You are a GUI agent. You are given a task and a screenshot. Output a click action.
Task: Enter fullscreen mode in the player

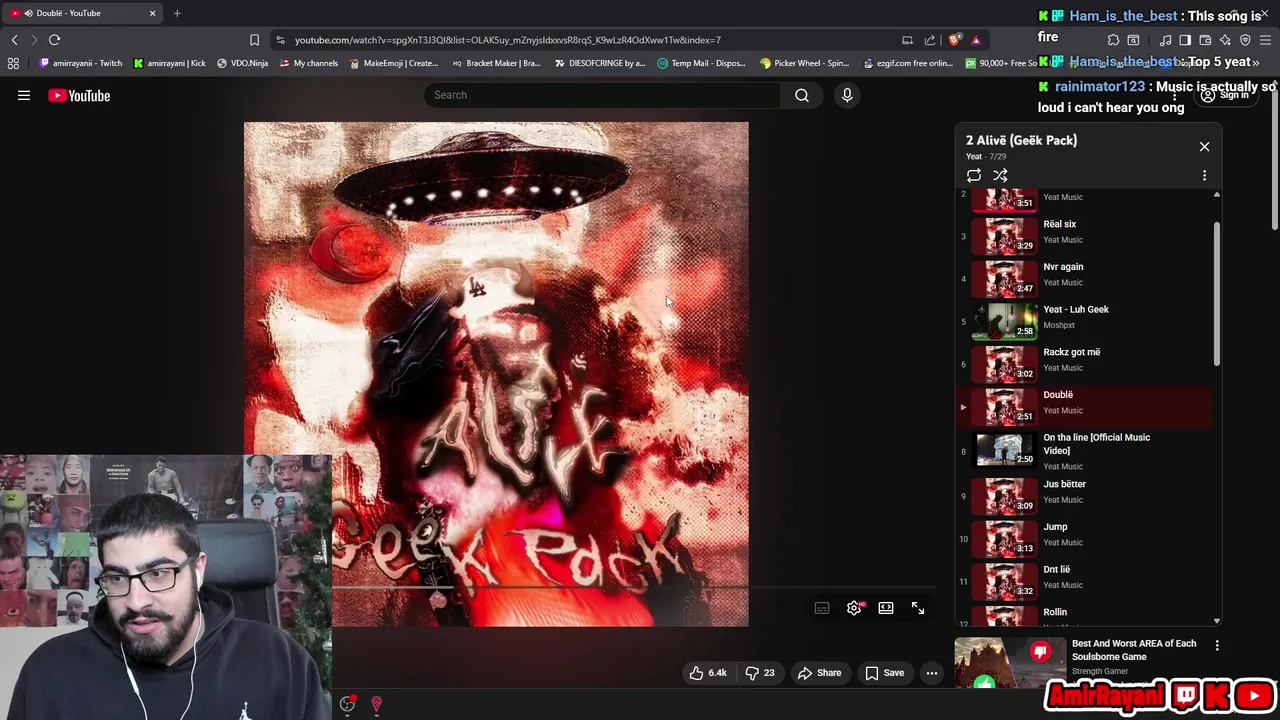(918, 608)
